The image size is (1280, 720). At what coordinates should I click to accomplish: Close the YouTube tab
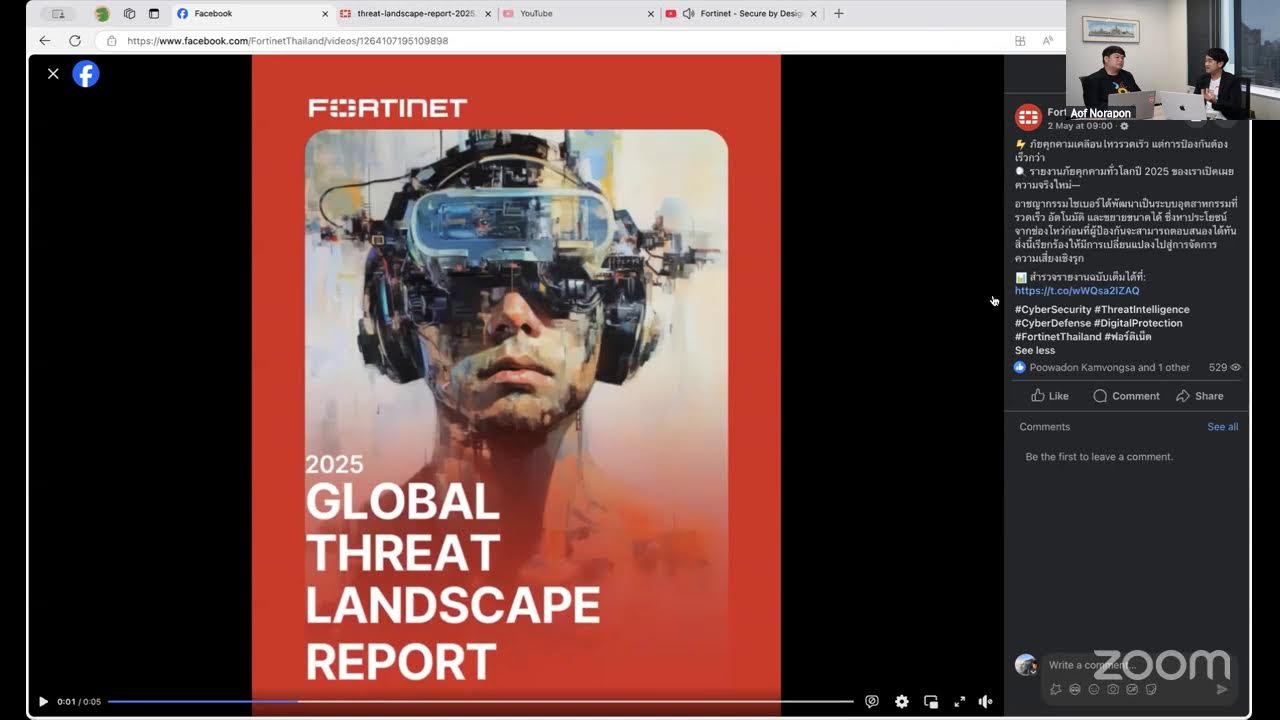(x=651, y=14)
